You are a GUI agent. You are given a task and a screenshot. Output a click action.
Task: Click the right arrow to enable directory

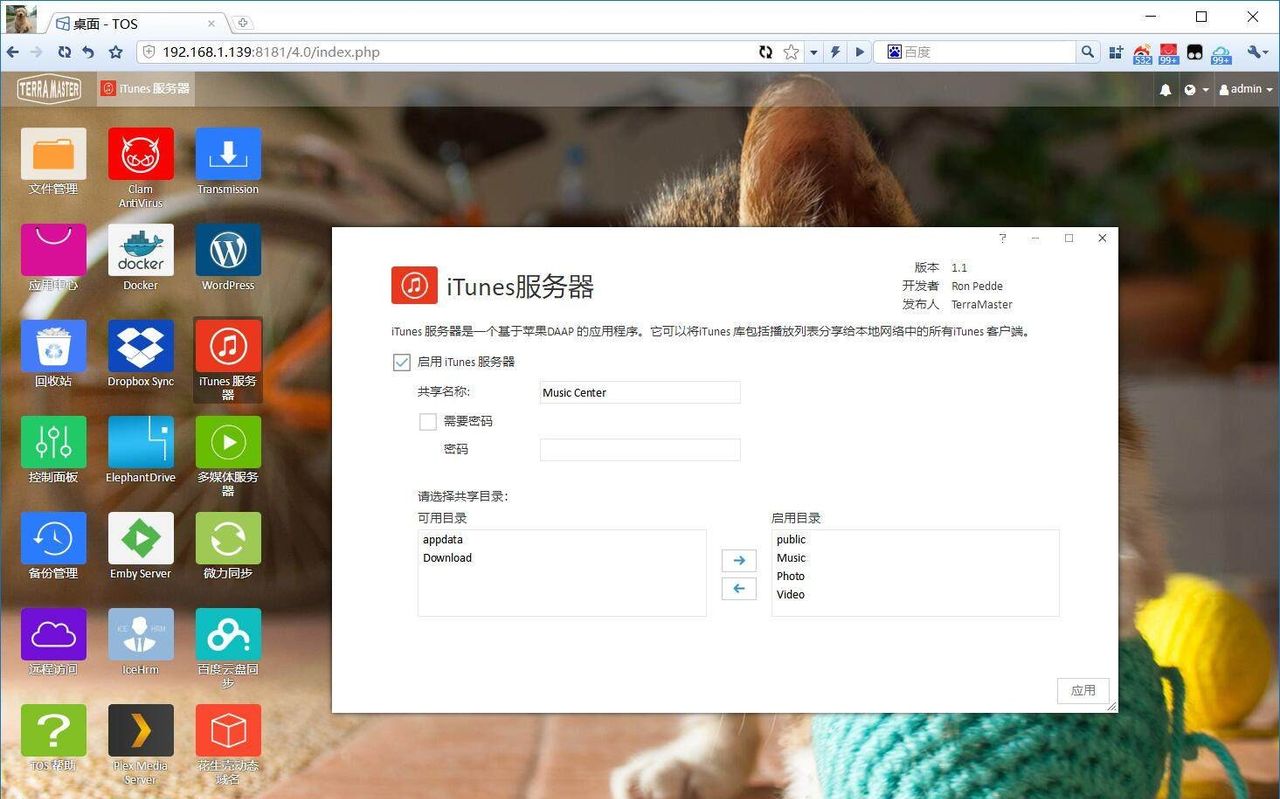[738, 561]
